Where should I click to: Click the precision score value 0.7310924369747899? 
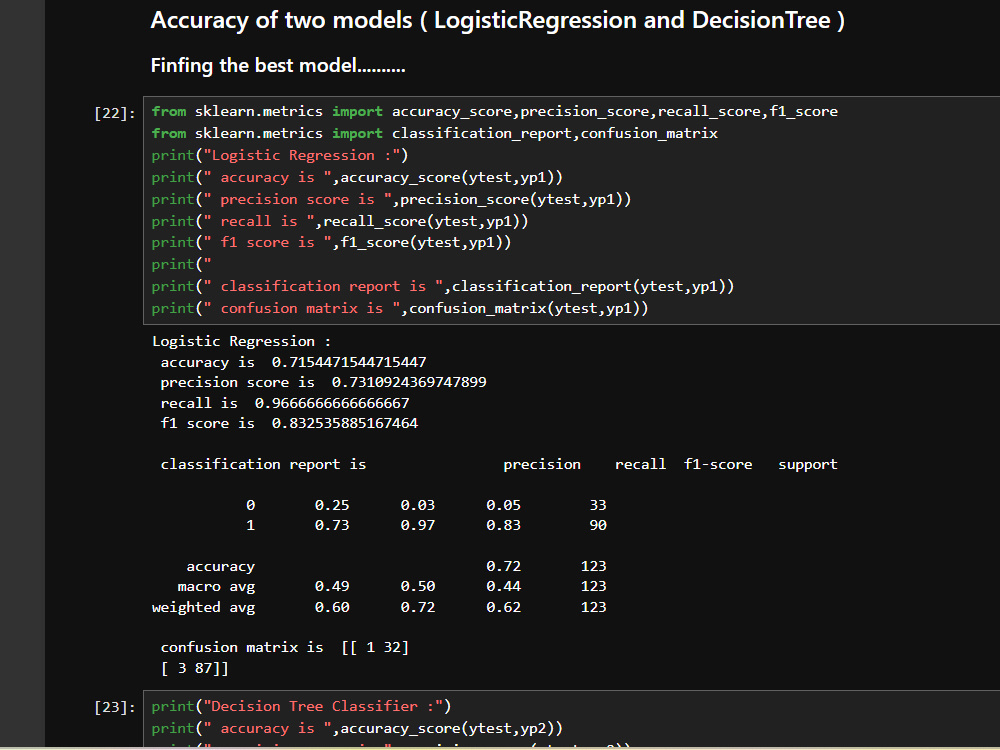pyautogui.click(x=409, y=383)
